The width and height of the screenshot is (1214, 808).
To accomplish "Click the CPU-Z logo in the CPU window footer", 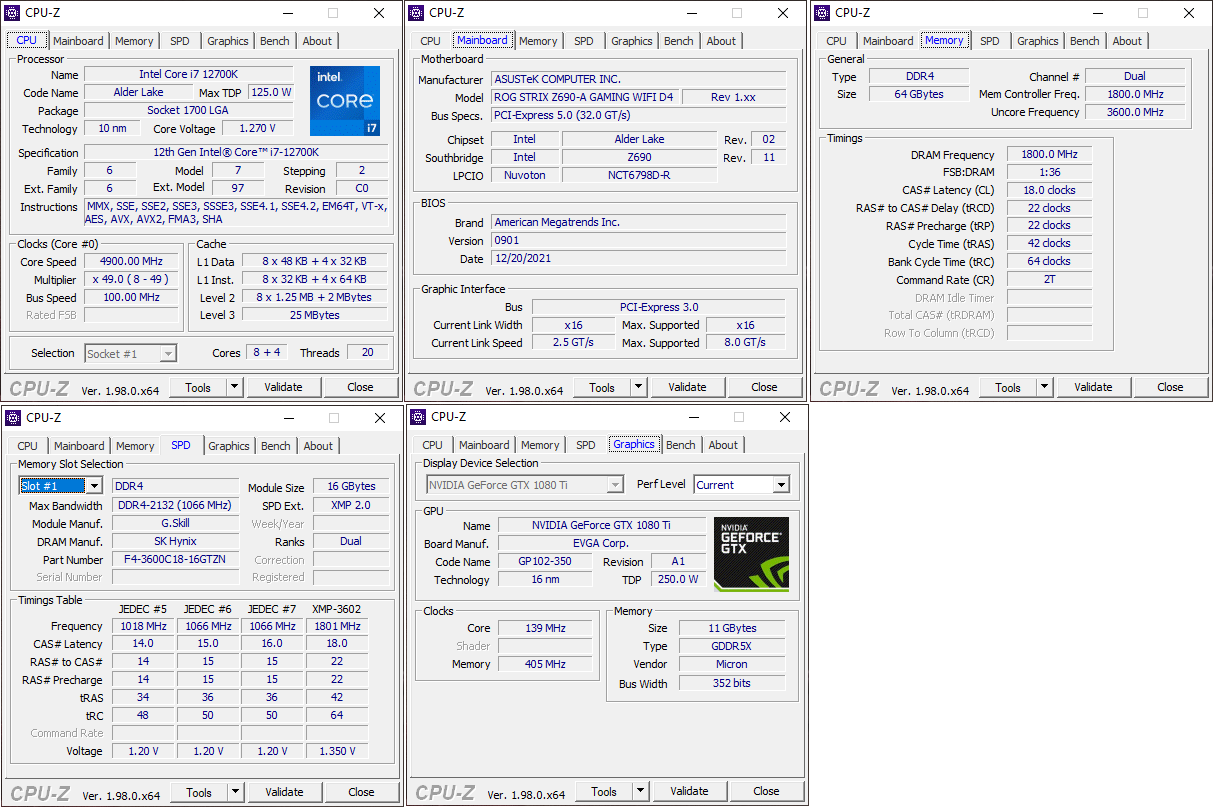I will coord(38,386).
